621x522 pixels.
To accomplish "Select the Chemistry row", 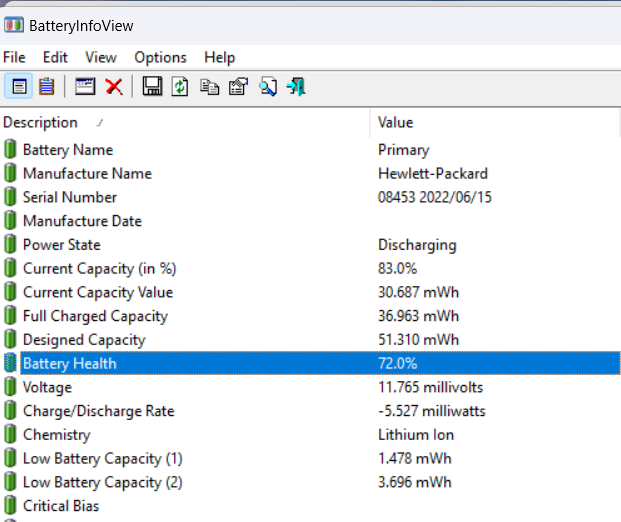I will point(310,434).
